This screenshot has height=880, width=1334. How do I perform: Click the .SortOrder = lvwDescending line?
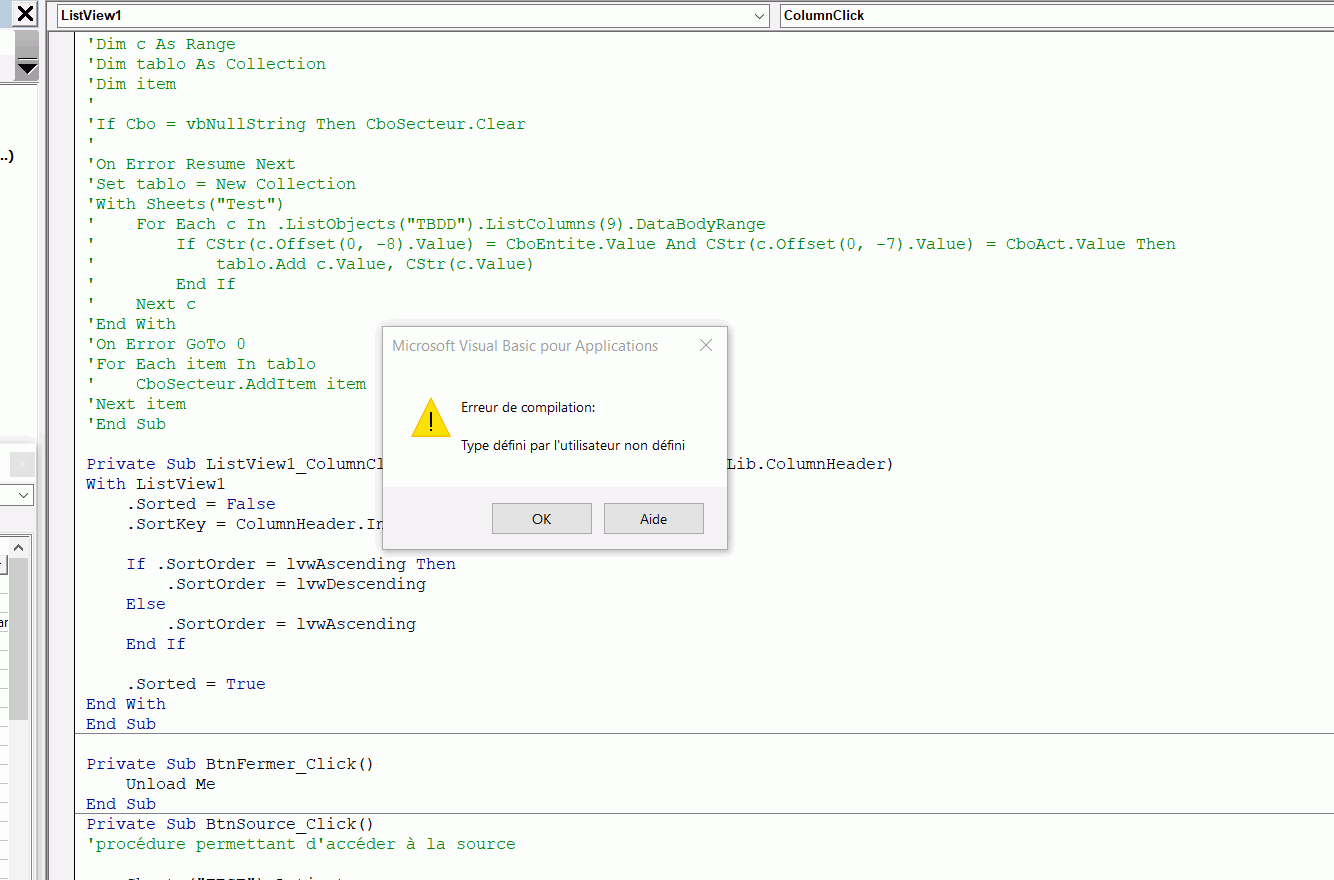[x=295, y=584]
